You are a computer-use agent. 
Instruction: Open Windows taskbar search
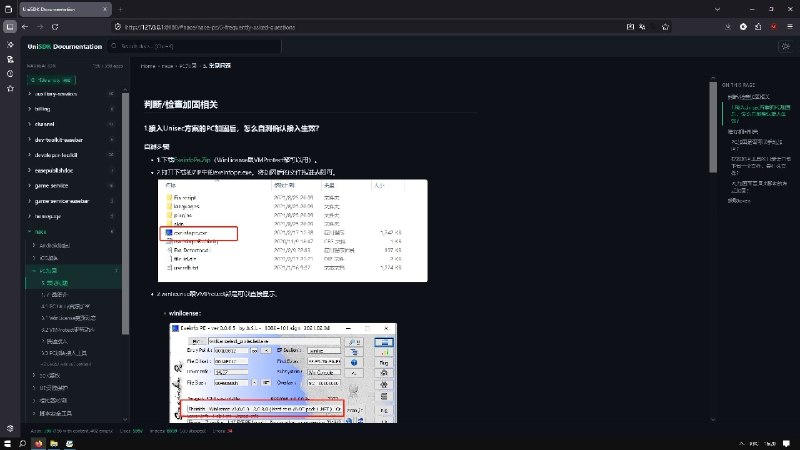pyautogui.click(x=22, y=444)
